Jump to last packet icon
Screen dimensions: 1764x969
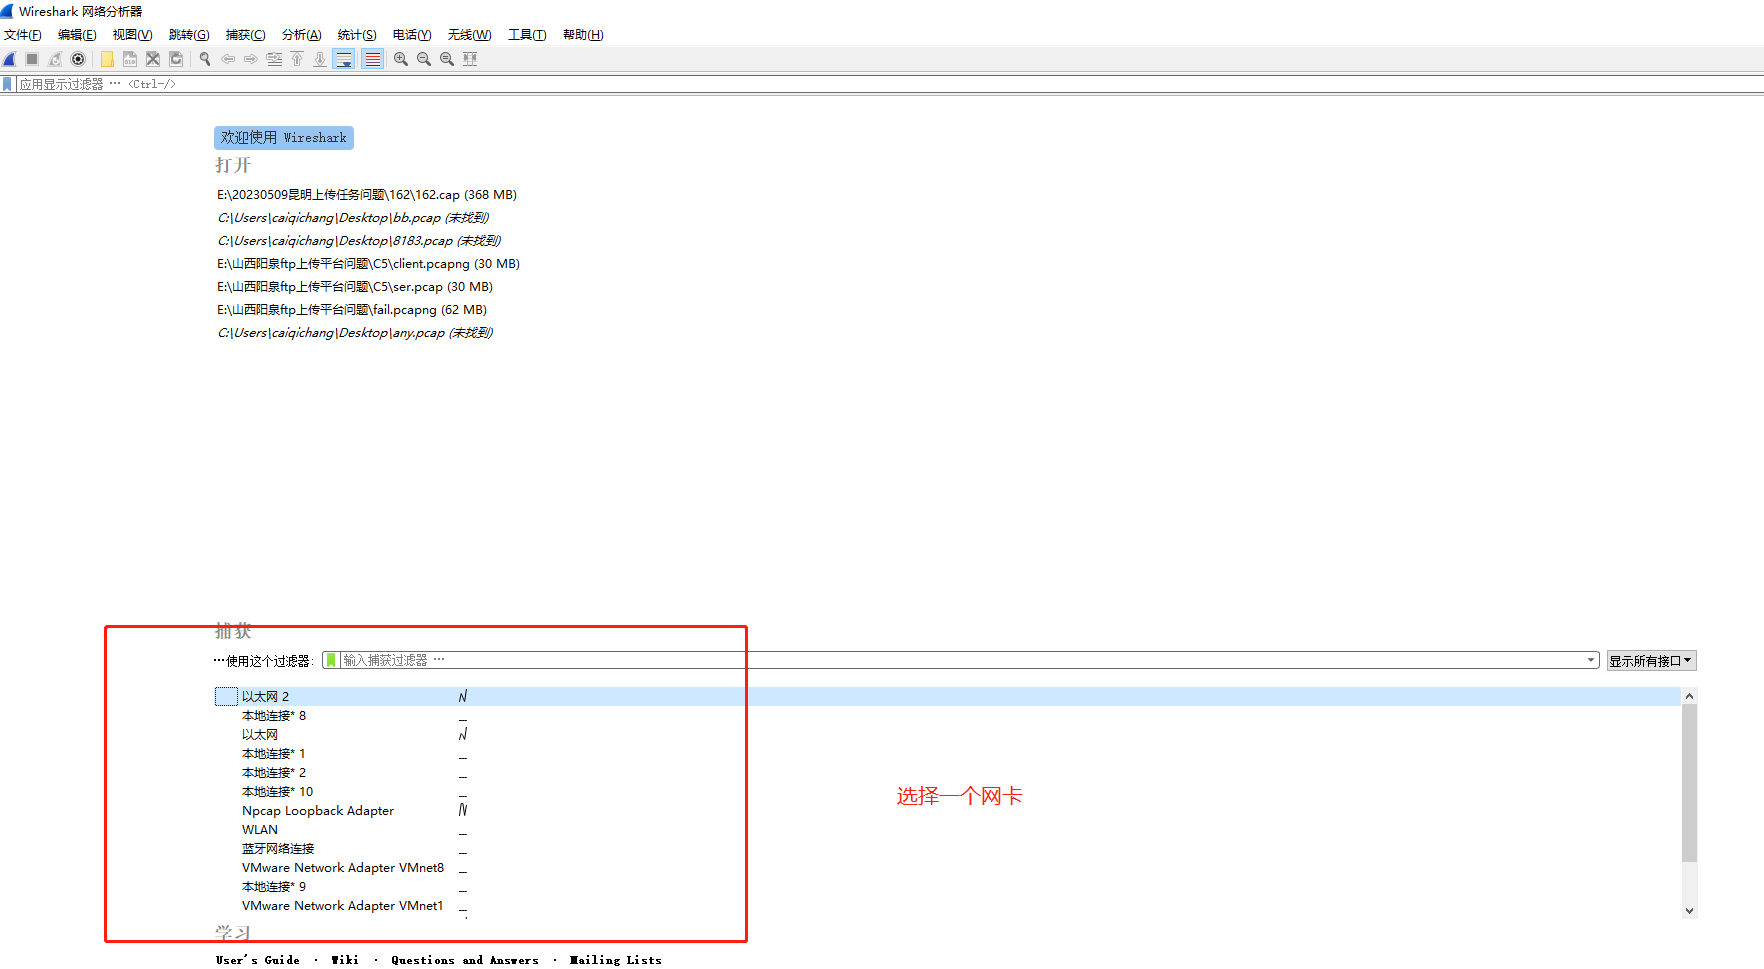click(x=320, y=59)
